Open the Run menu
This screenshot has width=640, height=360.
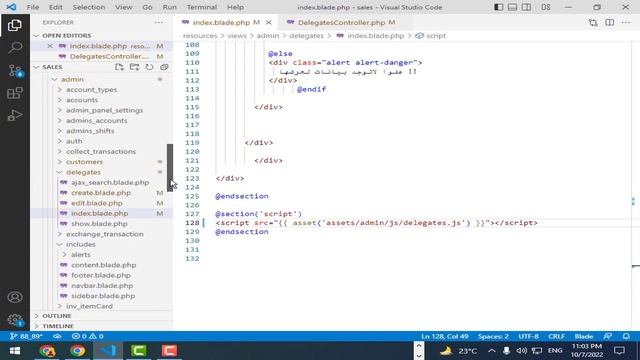click(x=169, y=7)
